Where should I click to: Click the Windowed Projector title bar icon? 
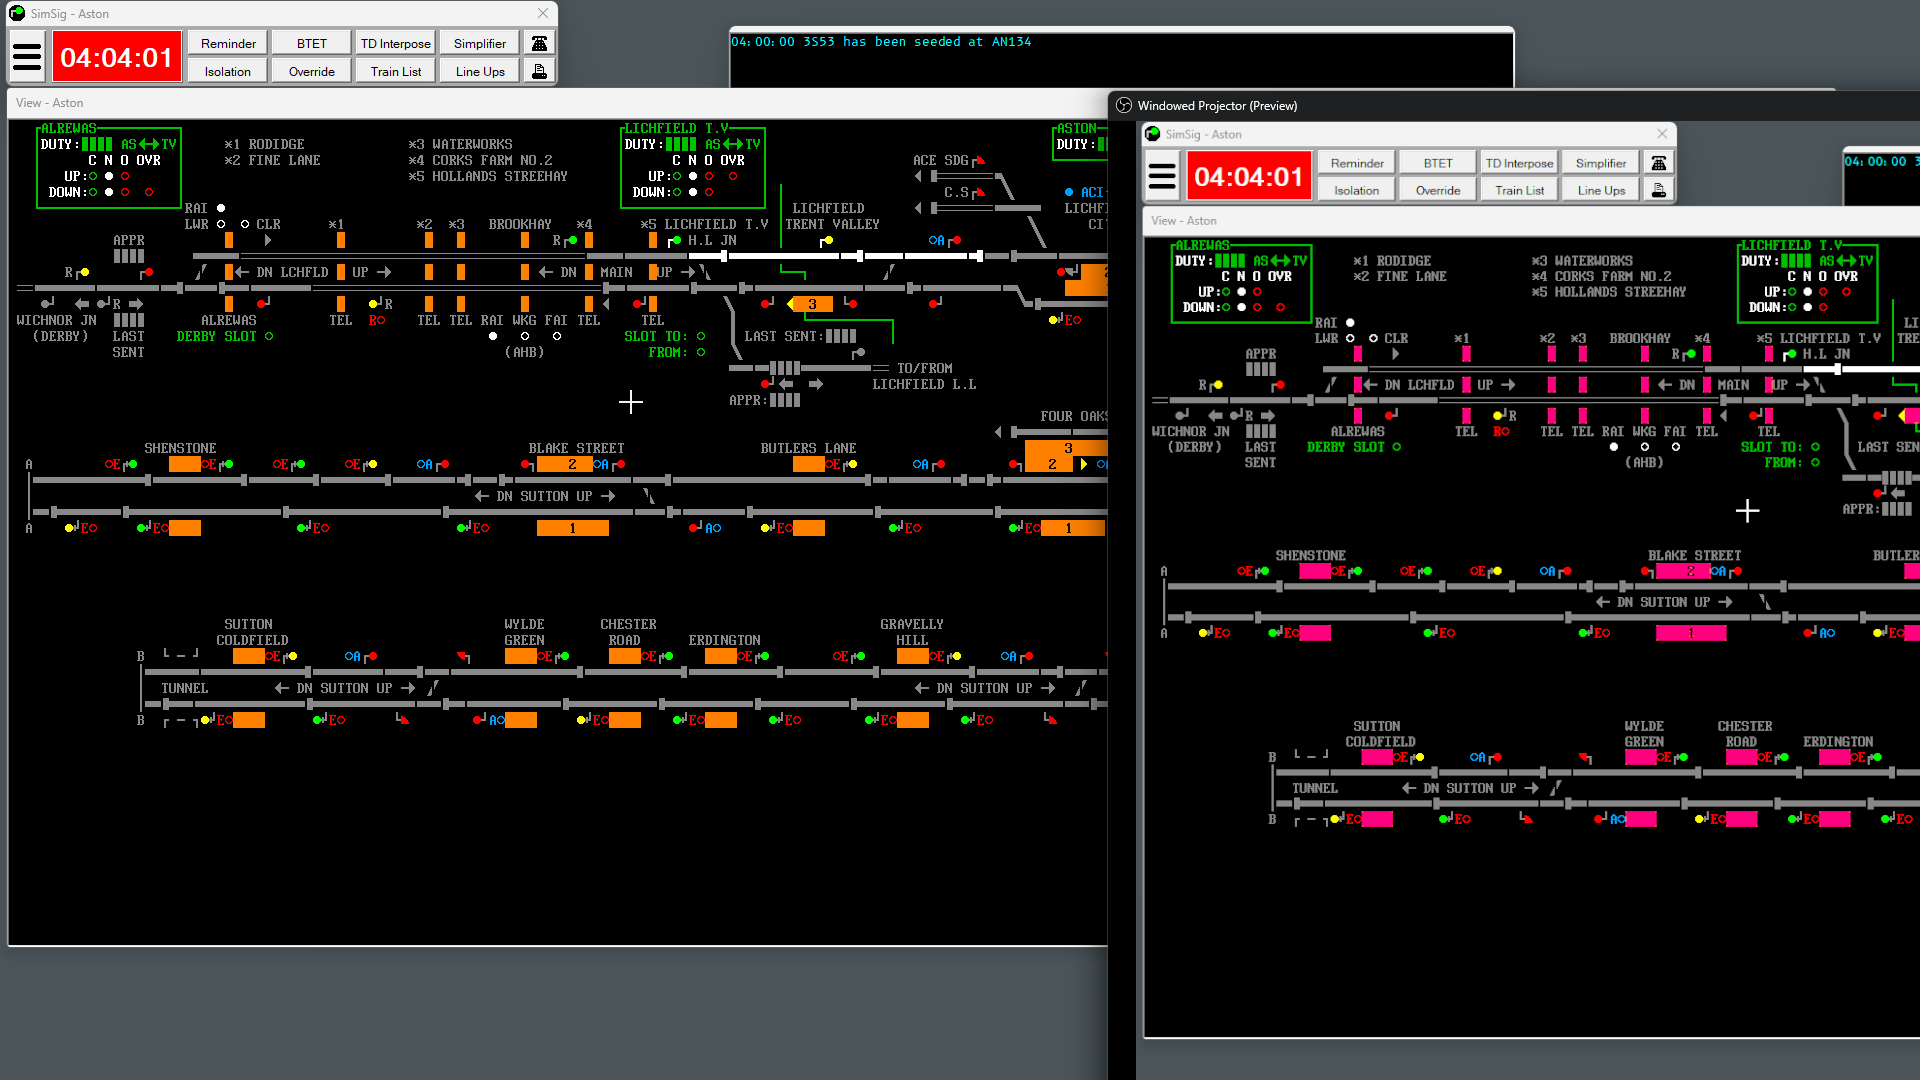click(1124, 105)
